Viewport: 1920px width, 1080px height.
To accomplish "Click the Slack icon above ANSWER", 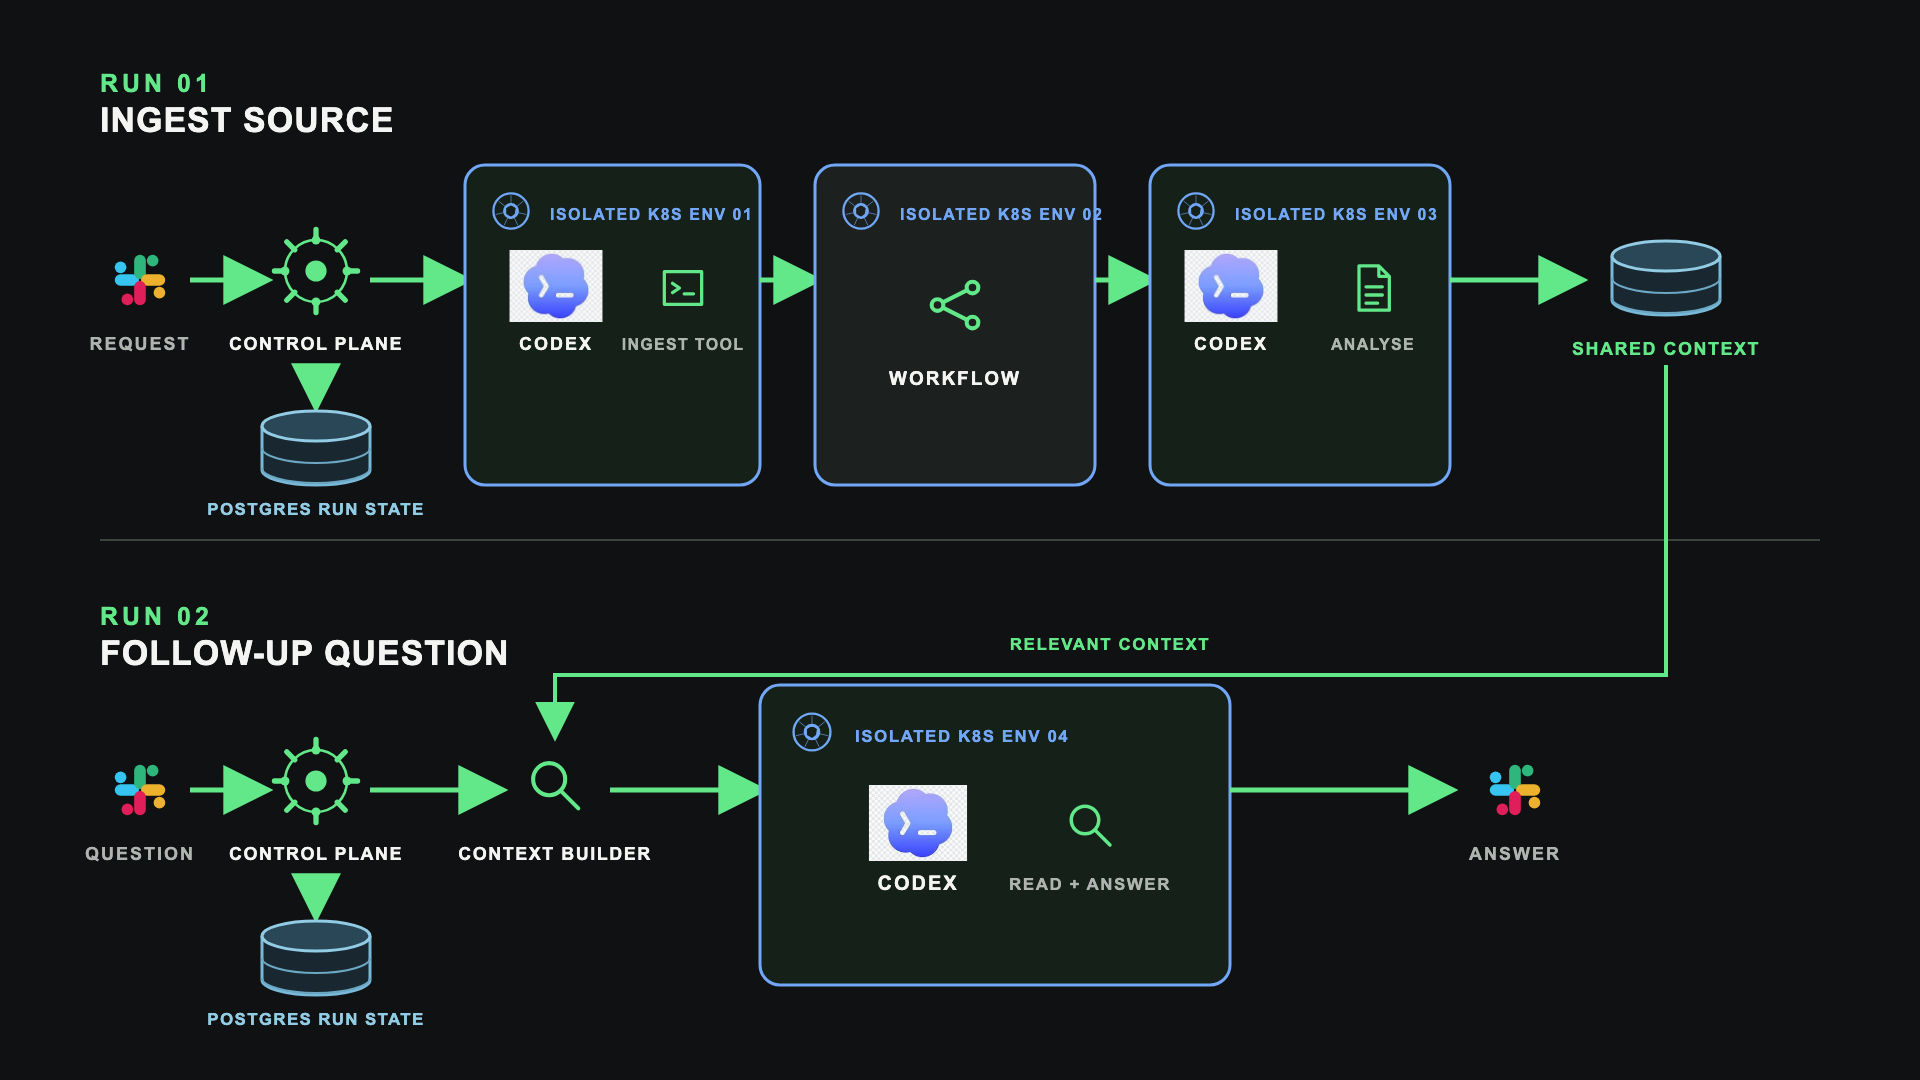I will point(1515,790).
